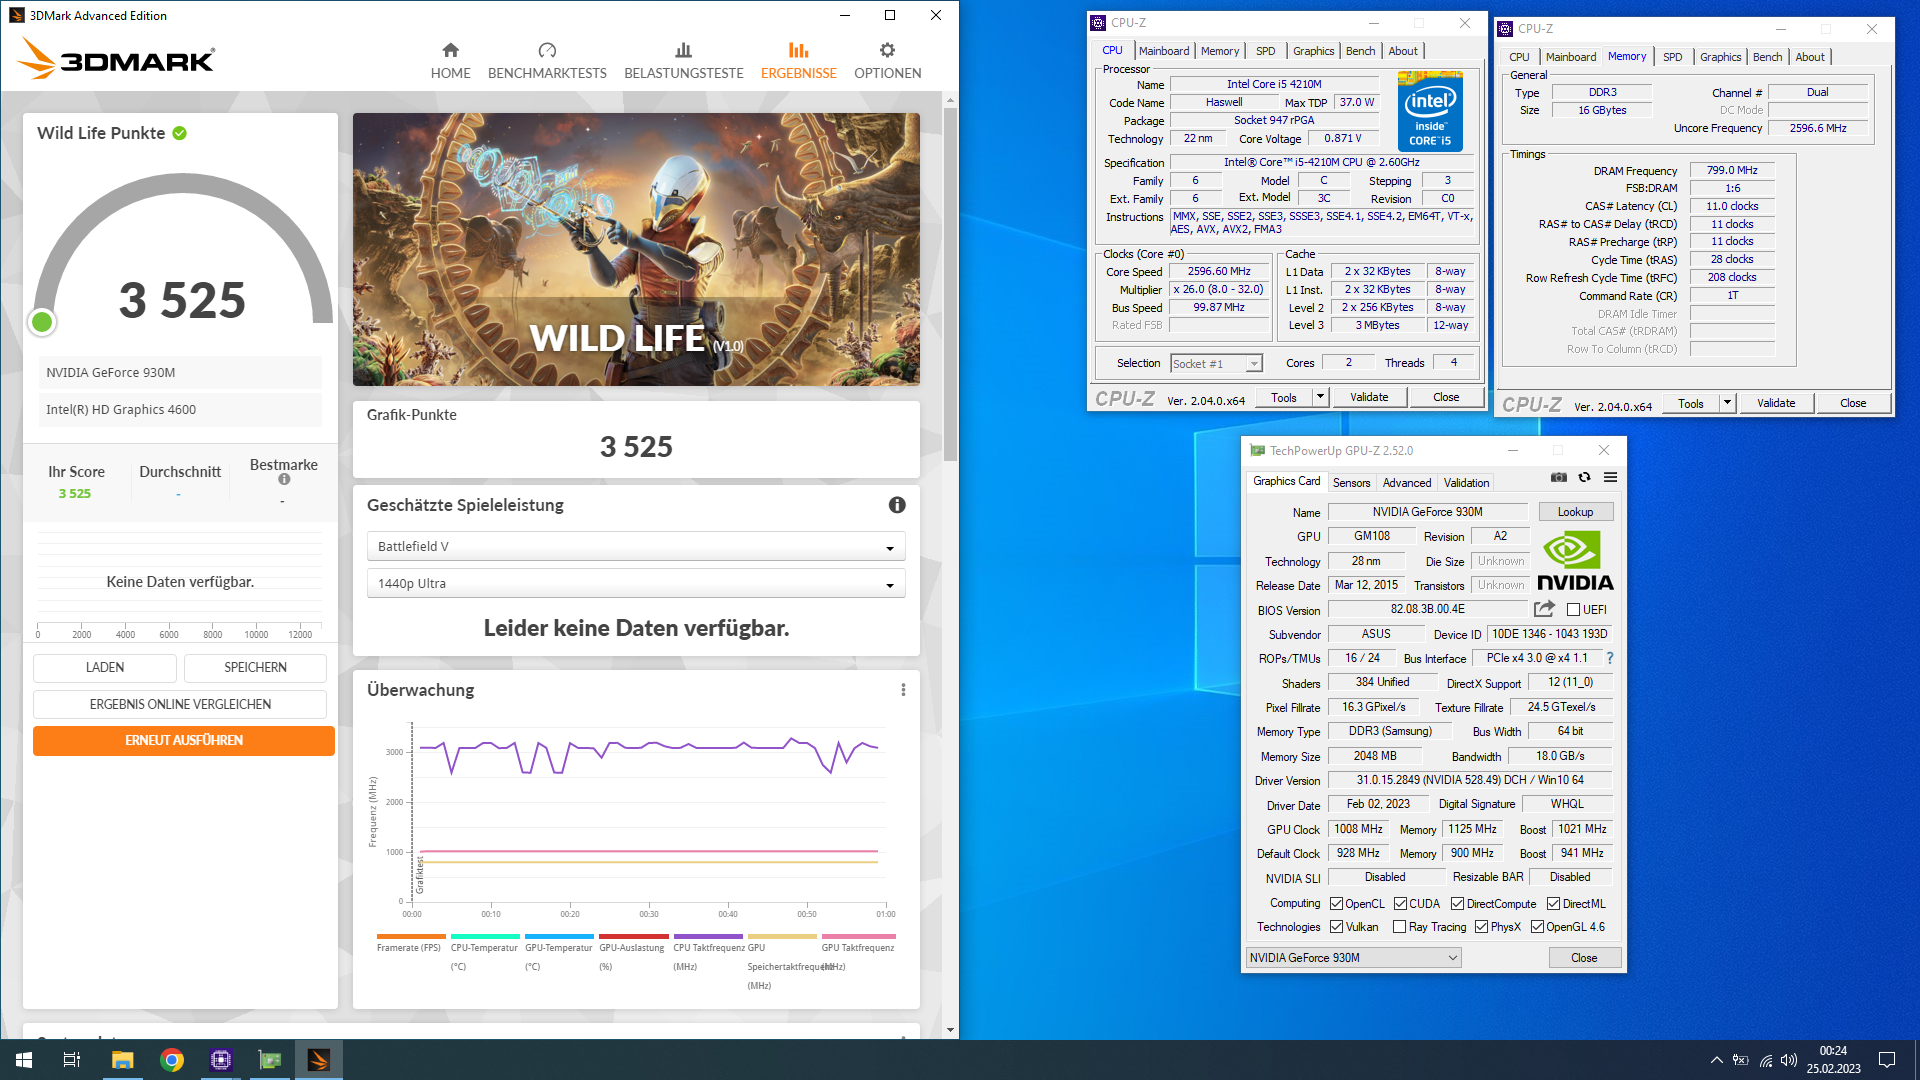Open Tools dropdown arrow in CPU-Z Memory window
The image size is (1920, 1080).
1727,403
